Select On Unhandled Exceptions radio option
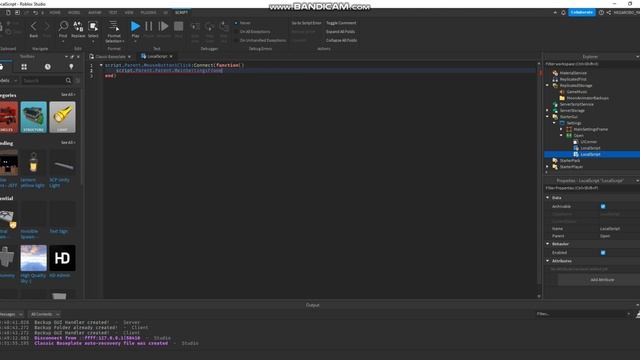 coord(236,40)
